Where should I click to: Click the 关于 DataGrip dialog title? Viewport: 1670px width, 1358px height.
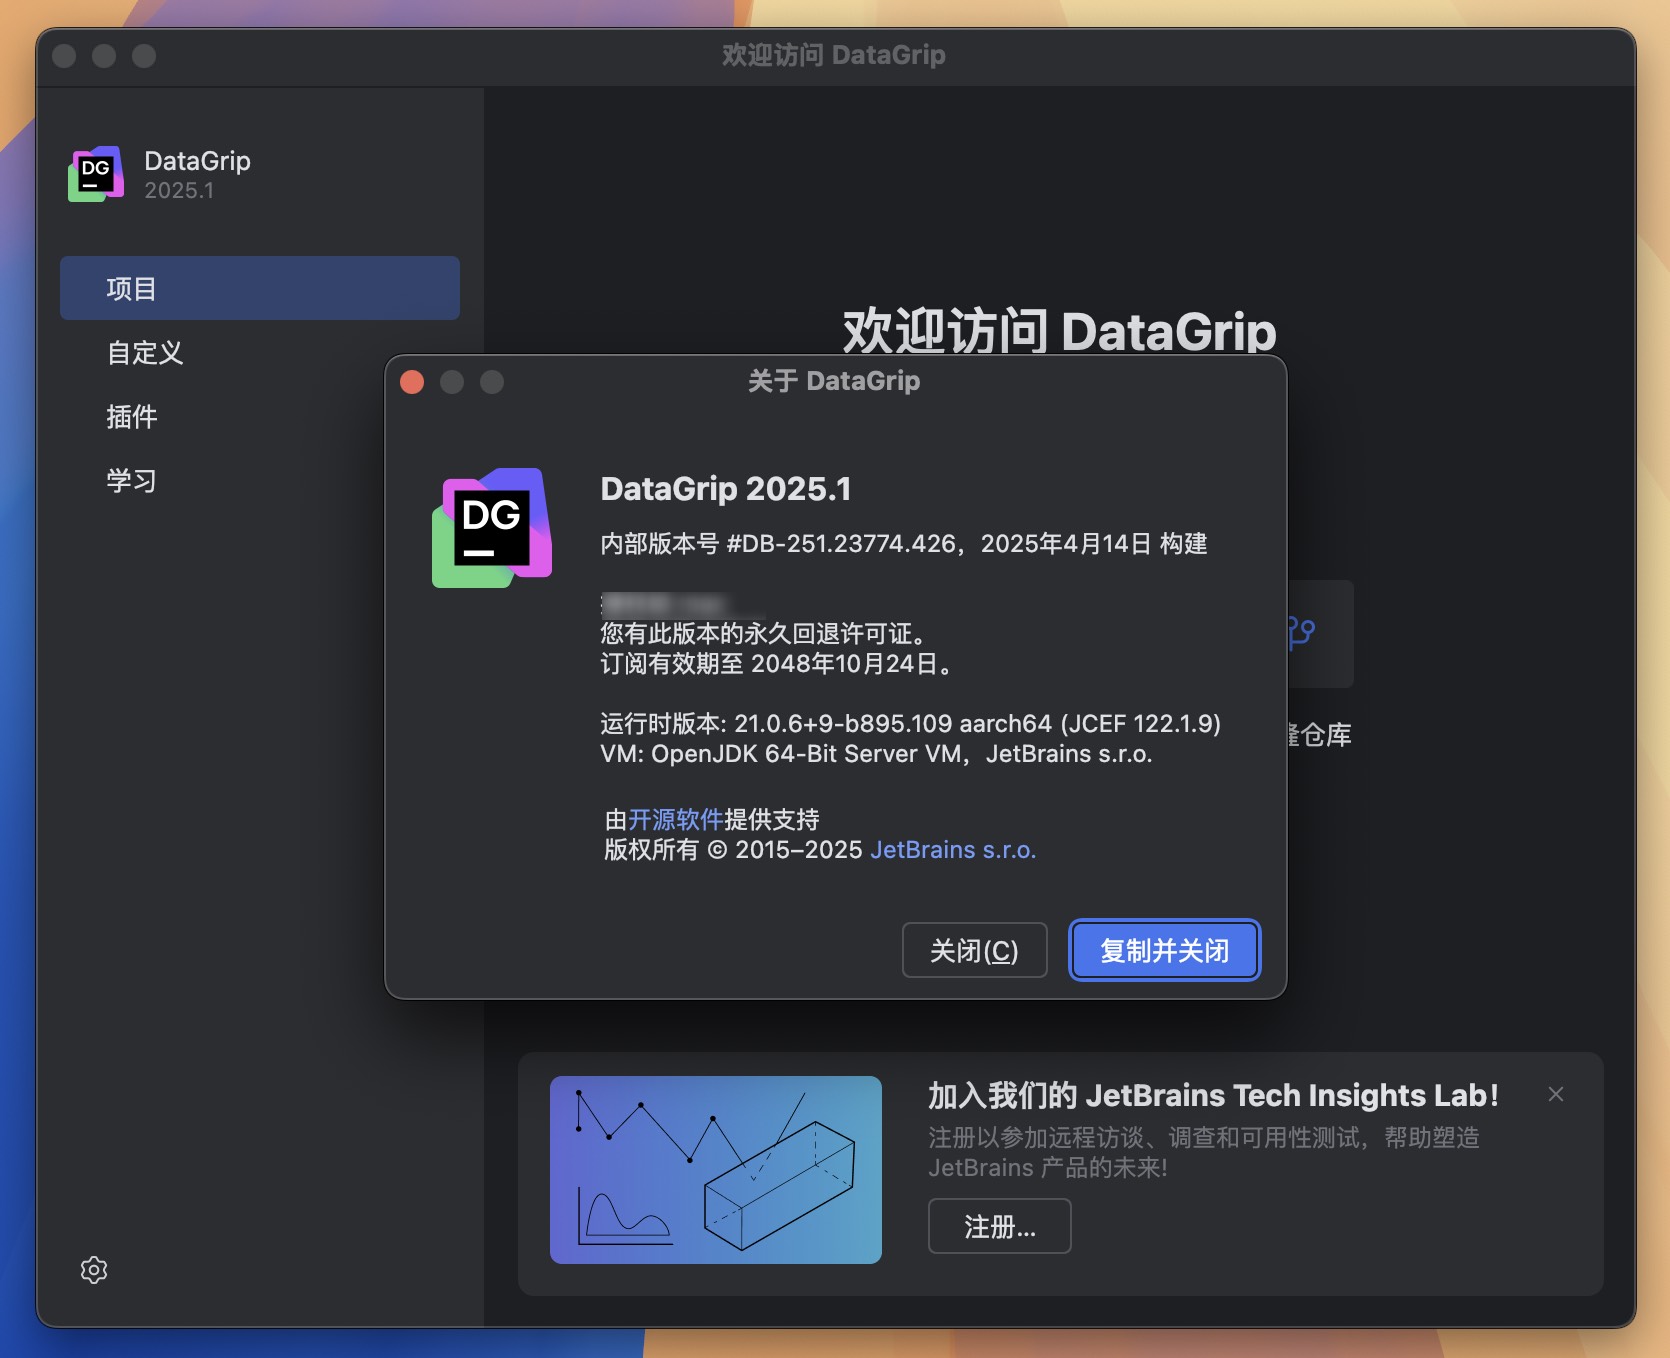pos(834,381)
